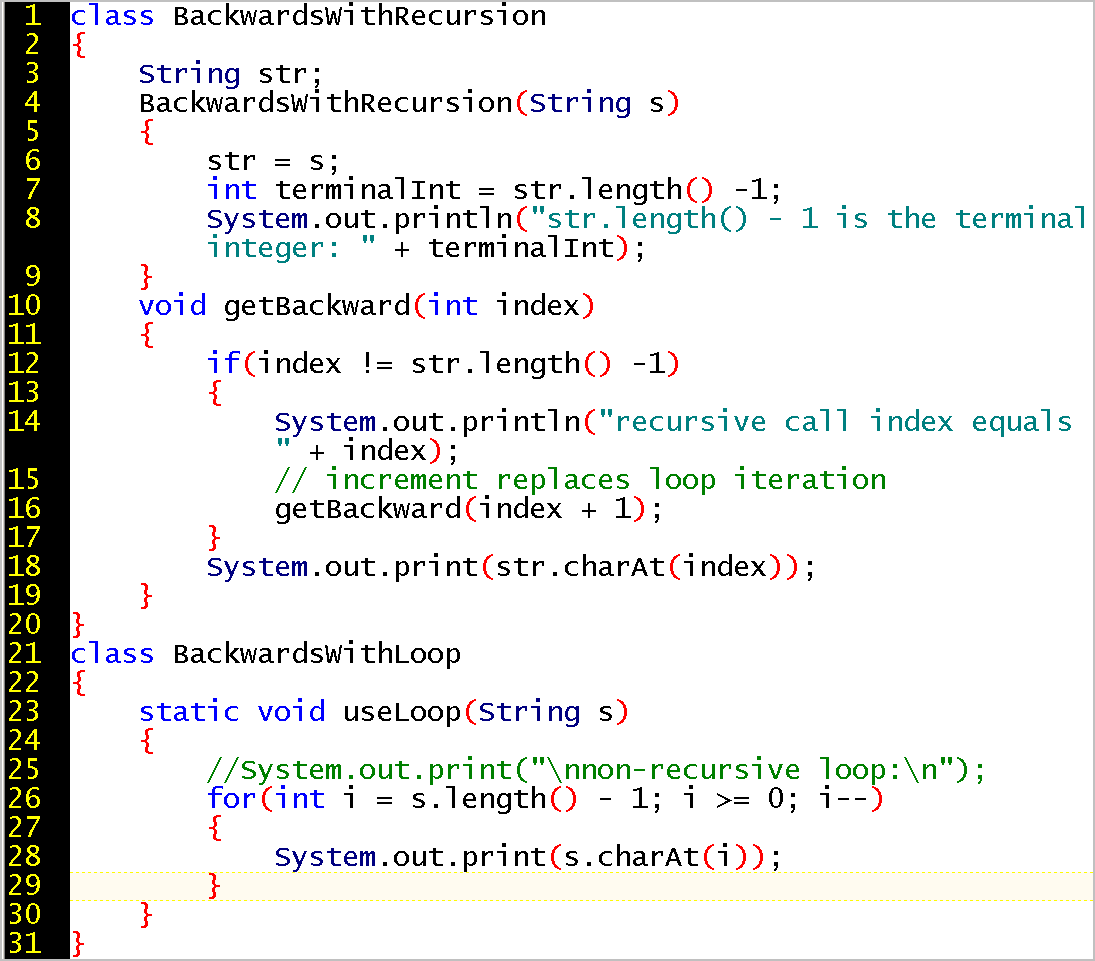Image resolution: width=1095 pixels, height=961 pixels.
Task: Click line number 20 in the gutter
Action: point(24,624)
